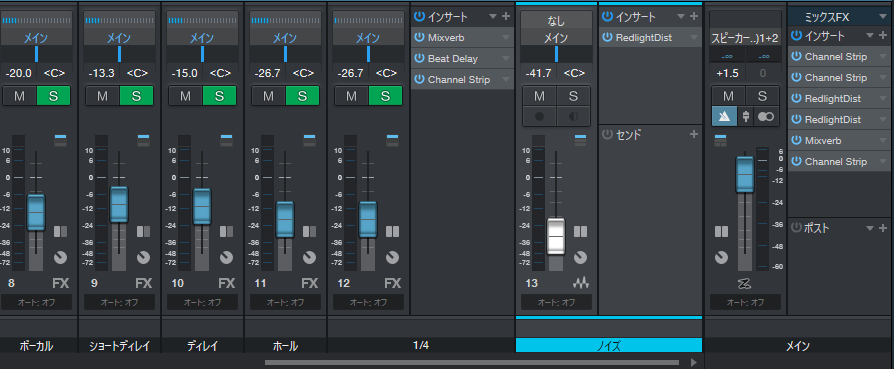
Task: Click the -41.7 volume value field
Action: (538, 73)
